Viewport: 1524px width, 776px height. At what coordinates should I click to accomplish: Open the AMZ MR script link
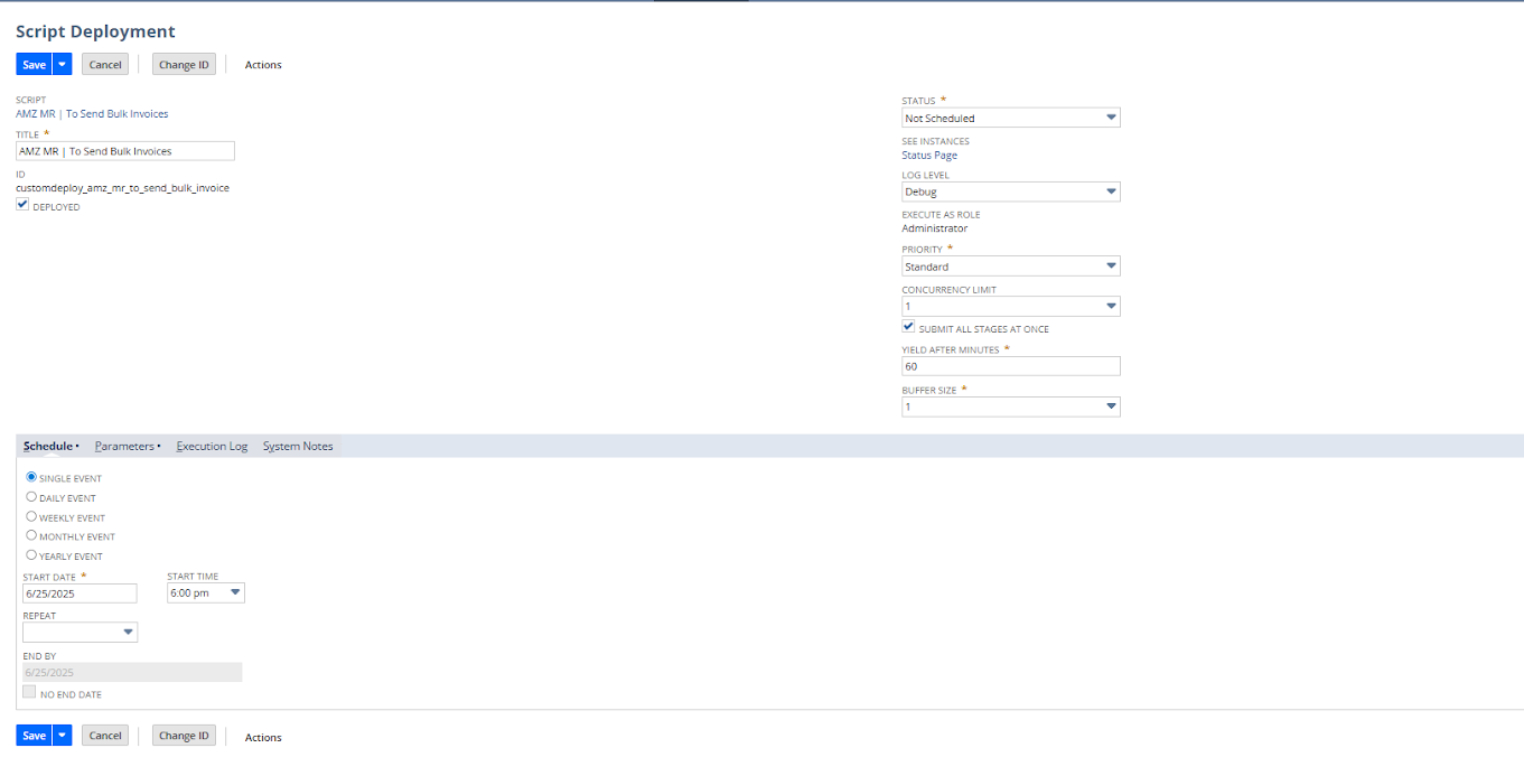point(92,114)
